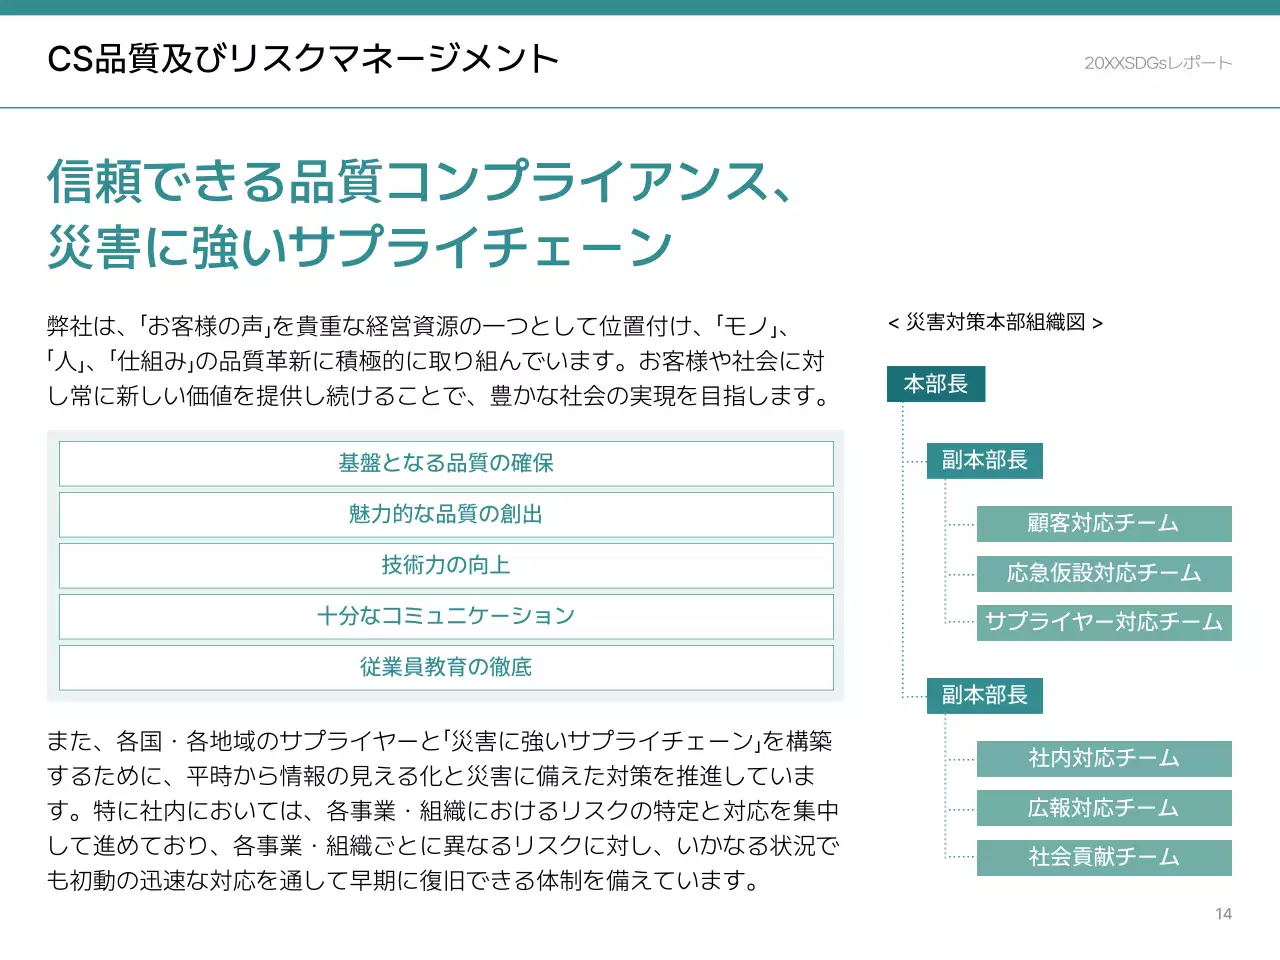Collapse the 十分なコミュニケーション row

click(446, 616)
